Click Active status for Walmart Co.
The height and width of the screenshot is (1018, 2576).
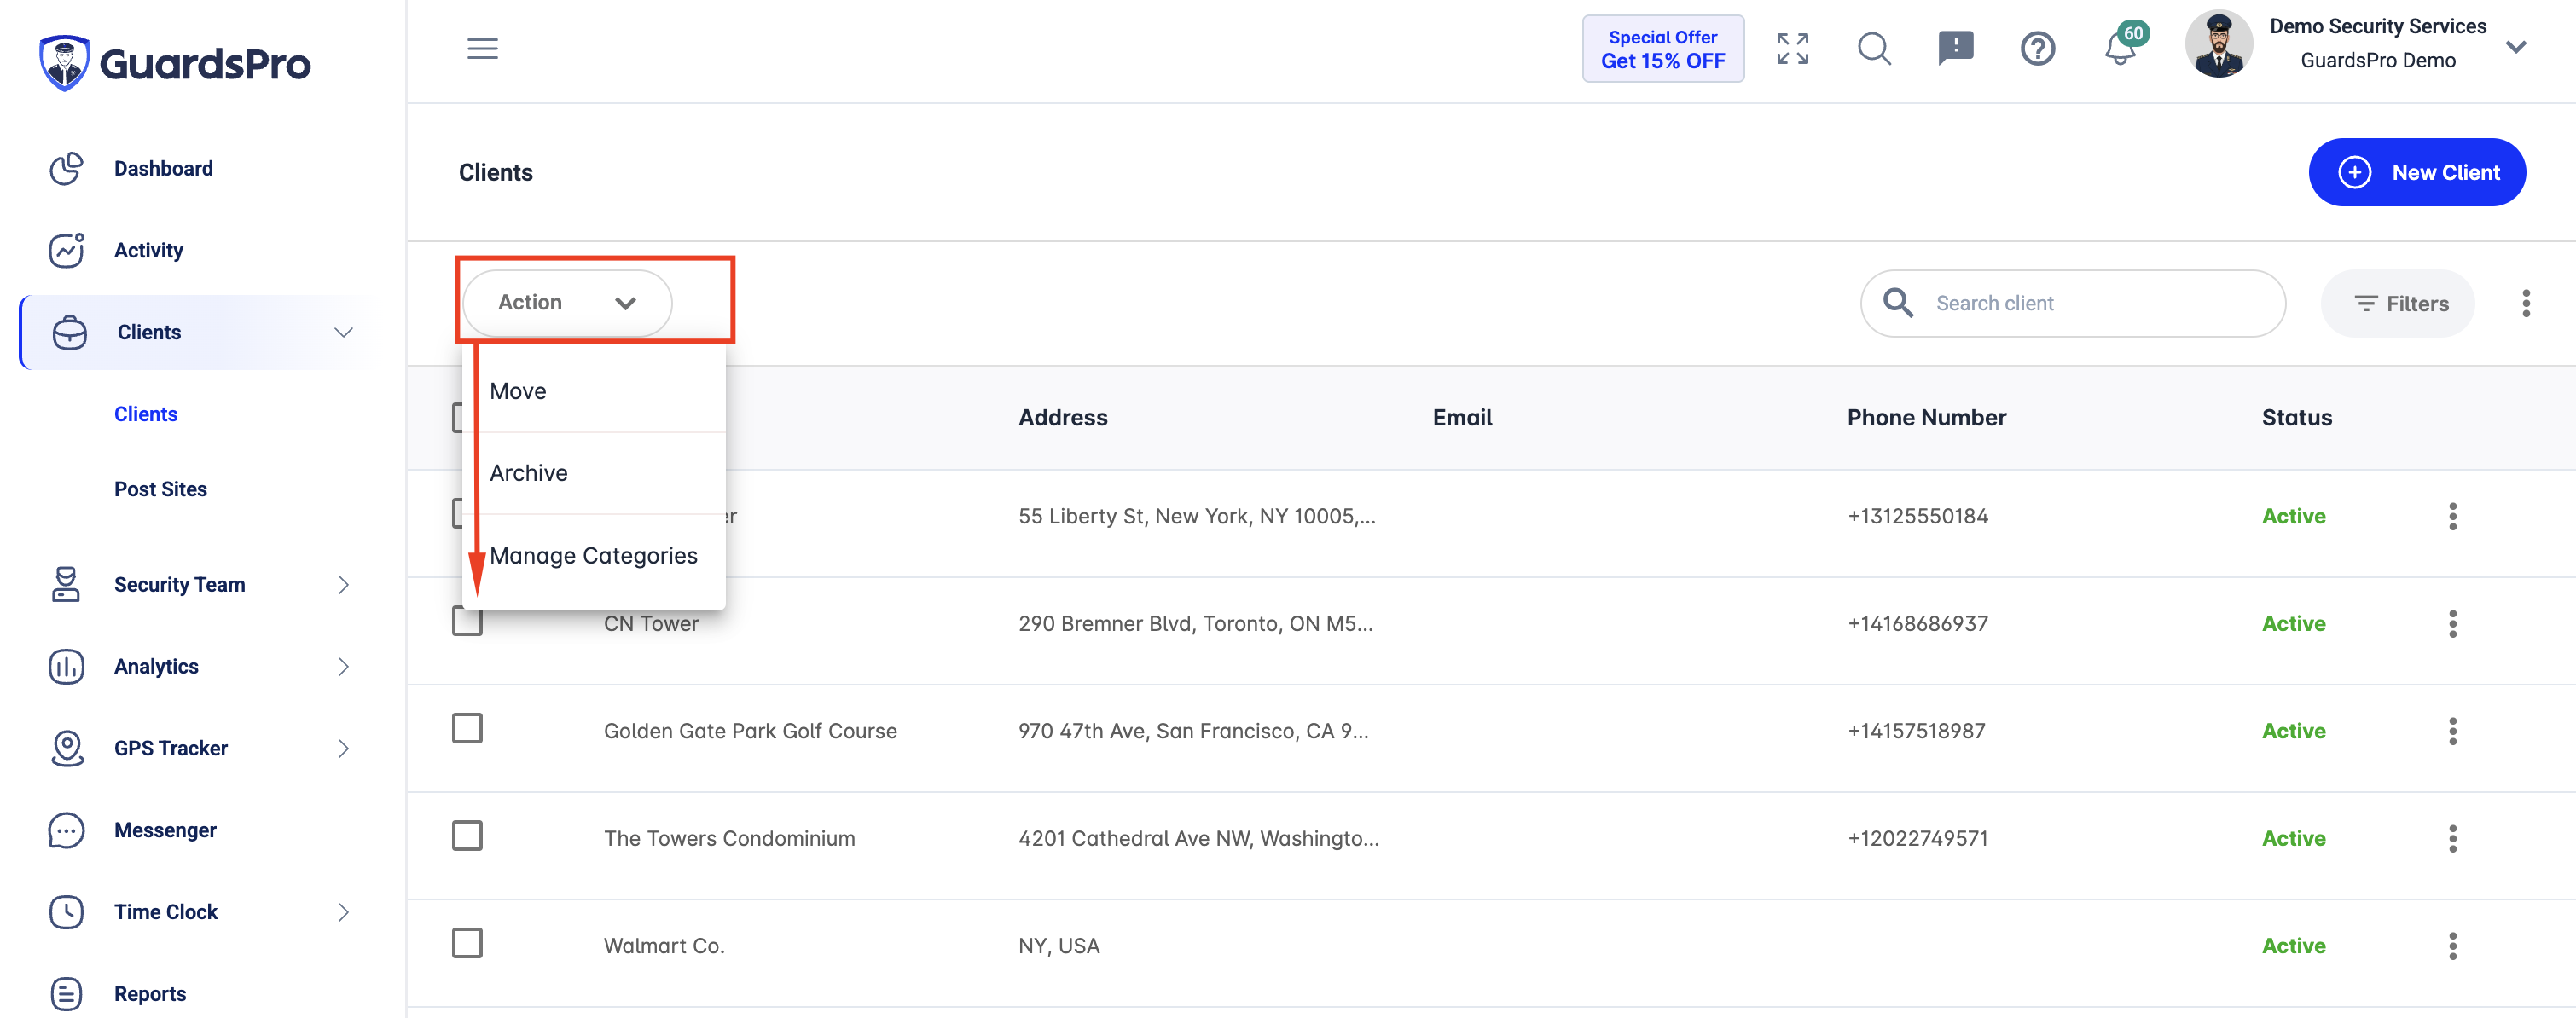pos(2293,946)
